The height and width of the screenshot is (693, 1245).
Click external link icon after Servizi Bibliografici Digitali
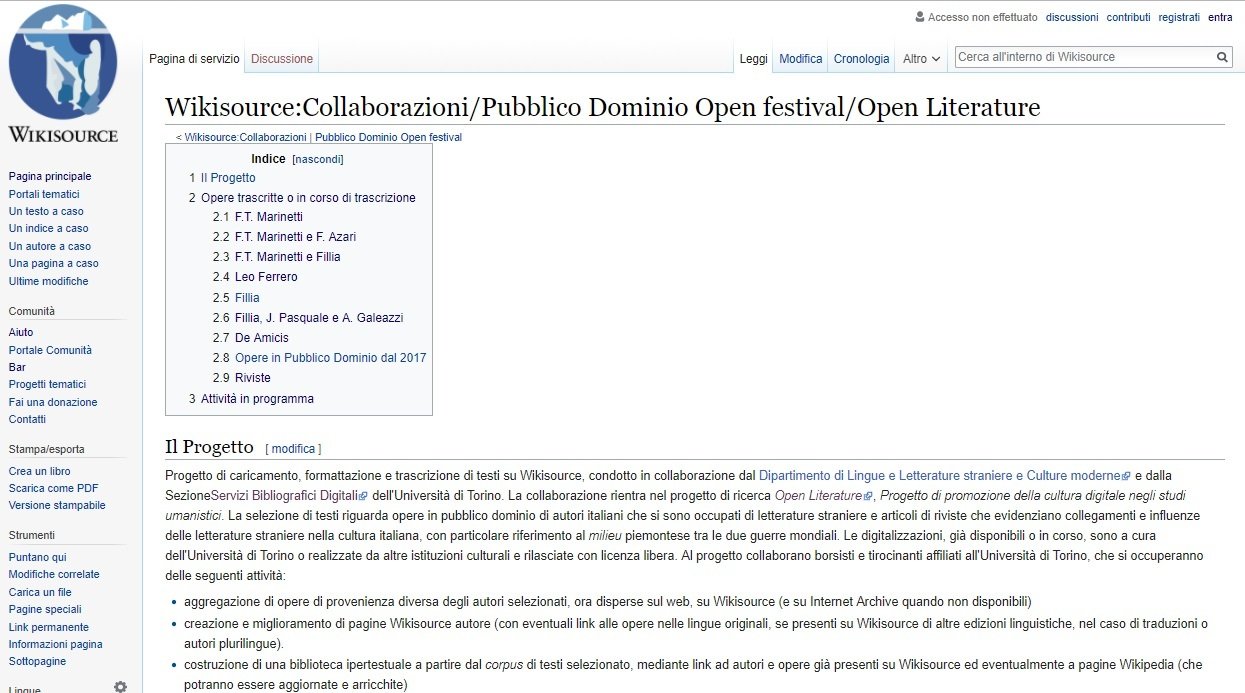coord(363,496)
